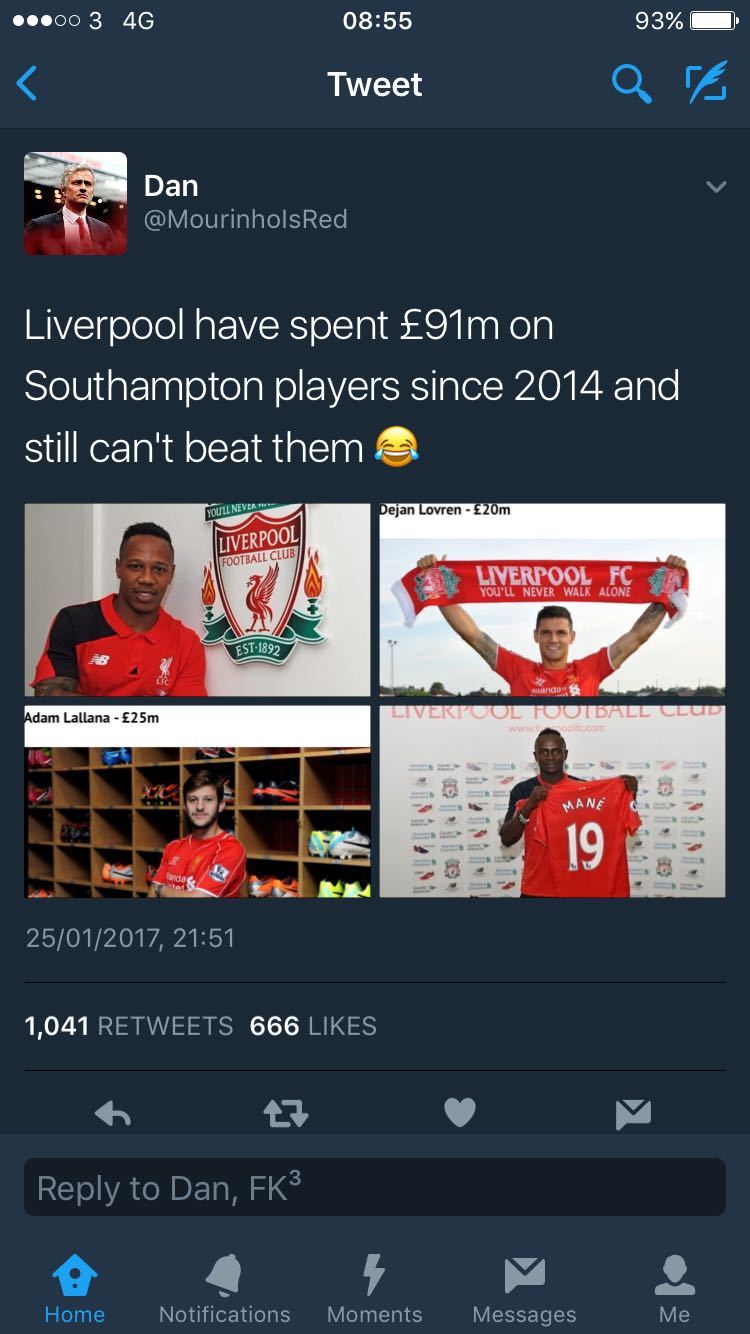Tap the Reply to Dan input field
Image resolution: width=750 pixels, height=1334 pixels.
point(375,1187)
